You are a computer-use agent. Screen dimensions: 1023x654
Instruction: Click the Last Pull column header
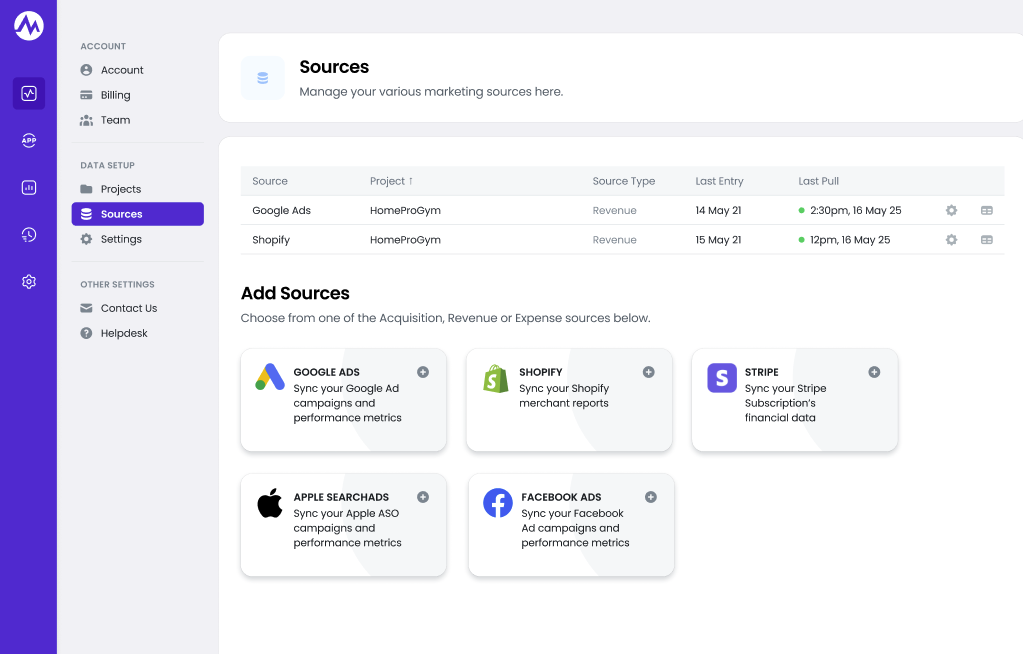[818, 181]
